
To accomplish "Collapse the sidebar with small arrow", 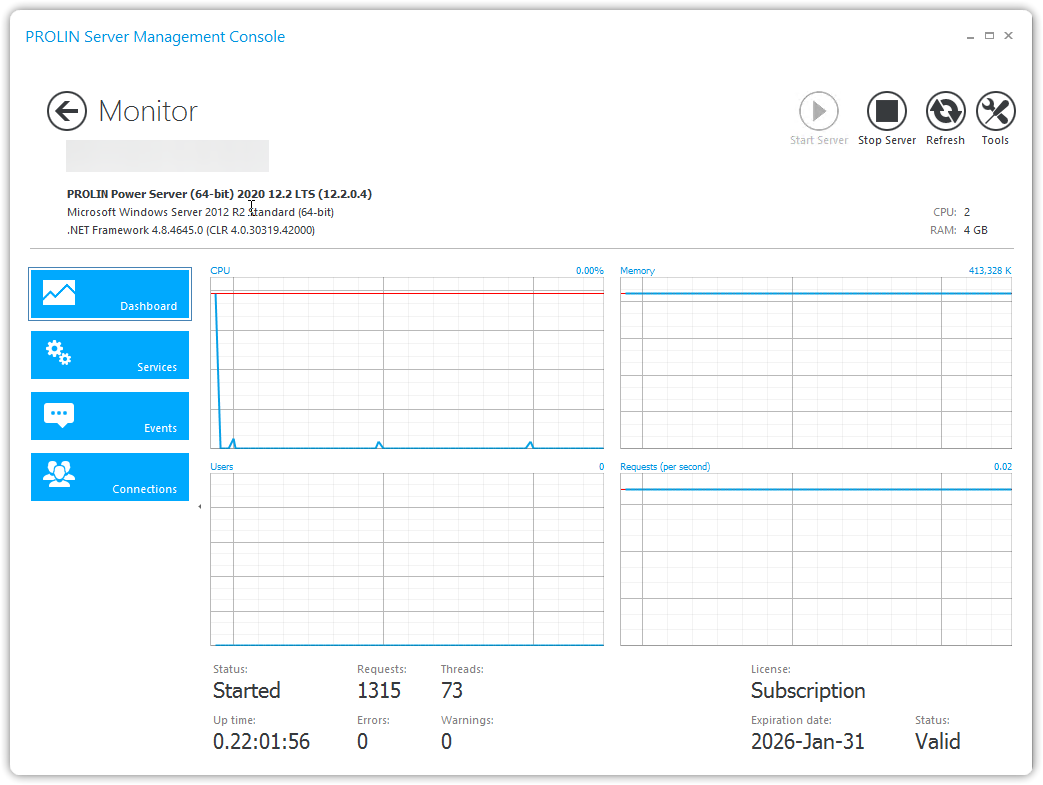I will [x=200, y=507].
